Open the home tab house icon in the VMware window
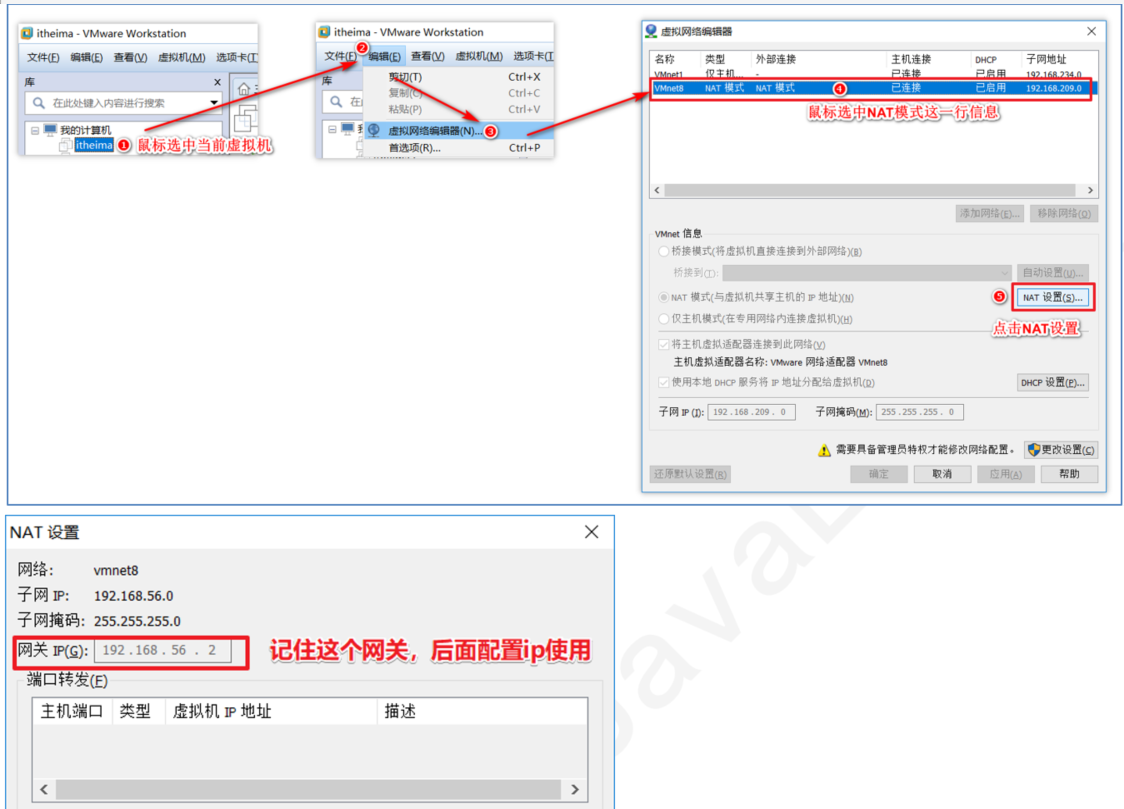 coord(244,89)
